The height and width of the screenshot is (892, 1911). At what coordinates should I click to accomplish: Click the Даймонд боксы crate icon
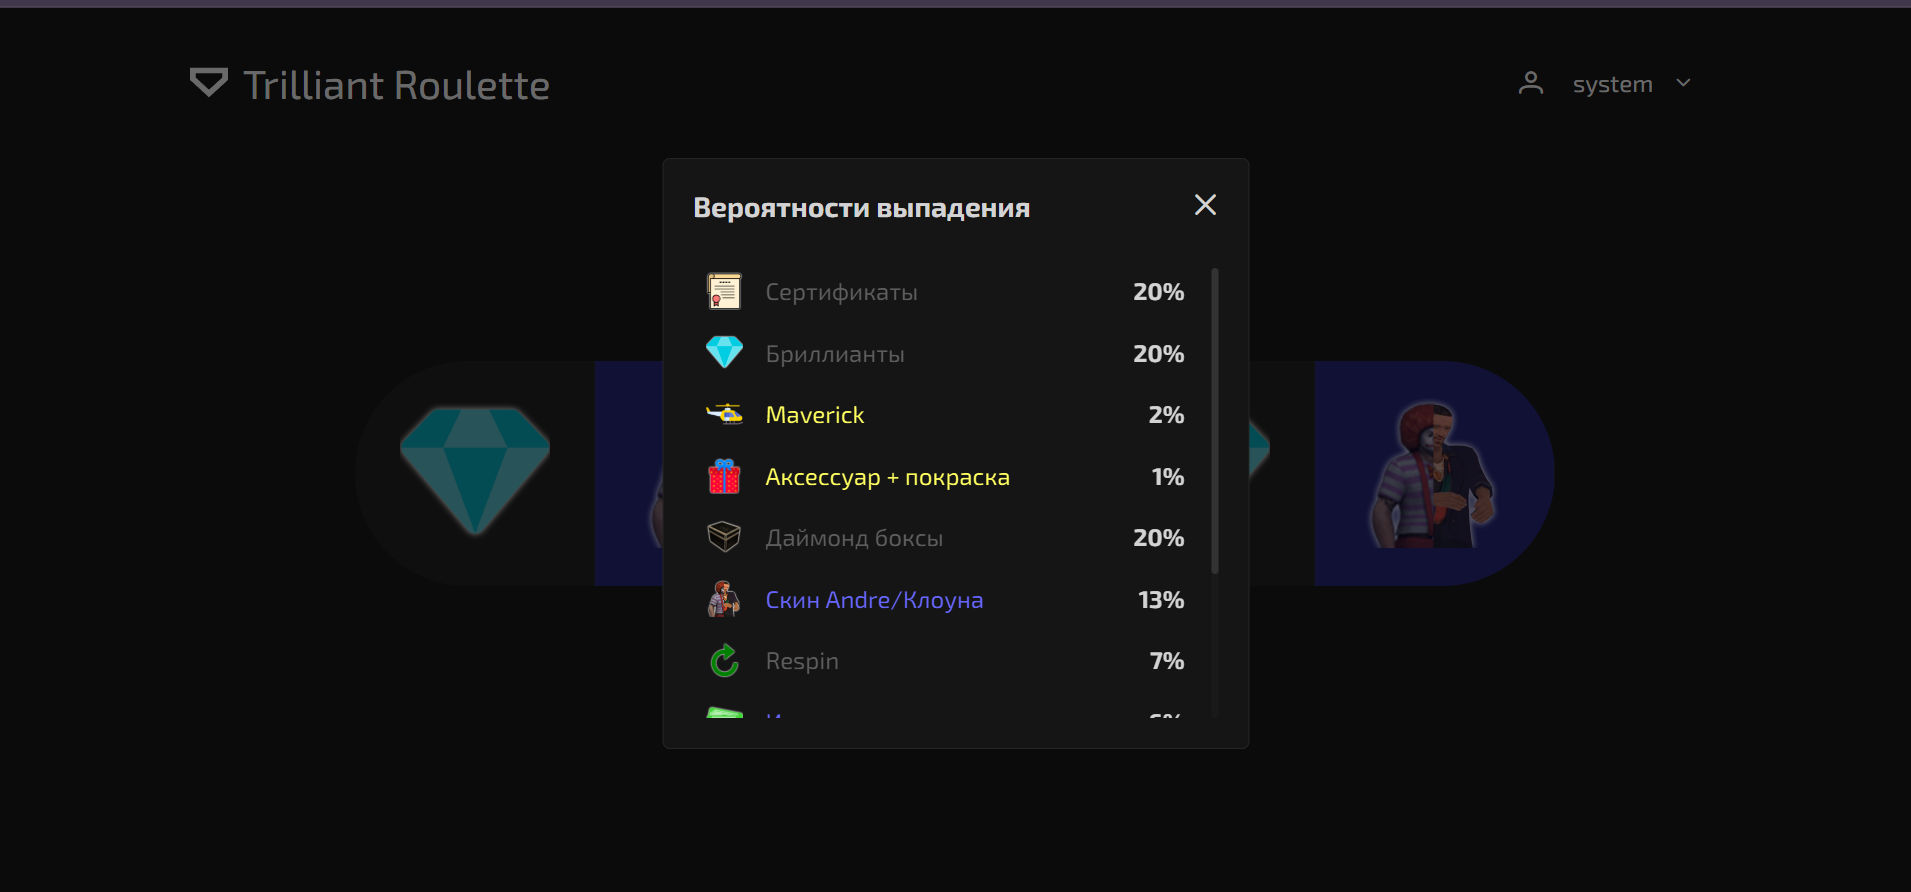point(724,537)
